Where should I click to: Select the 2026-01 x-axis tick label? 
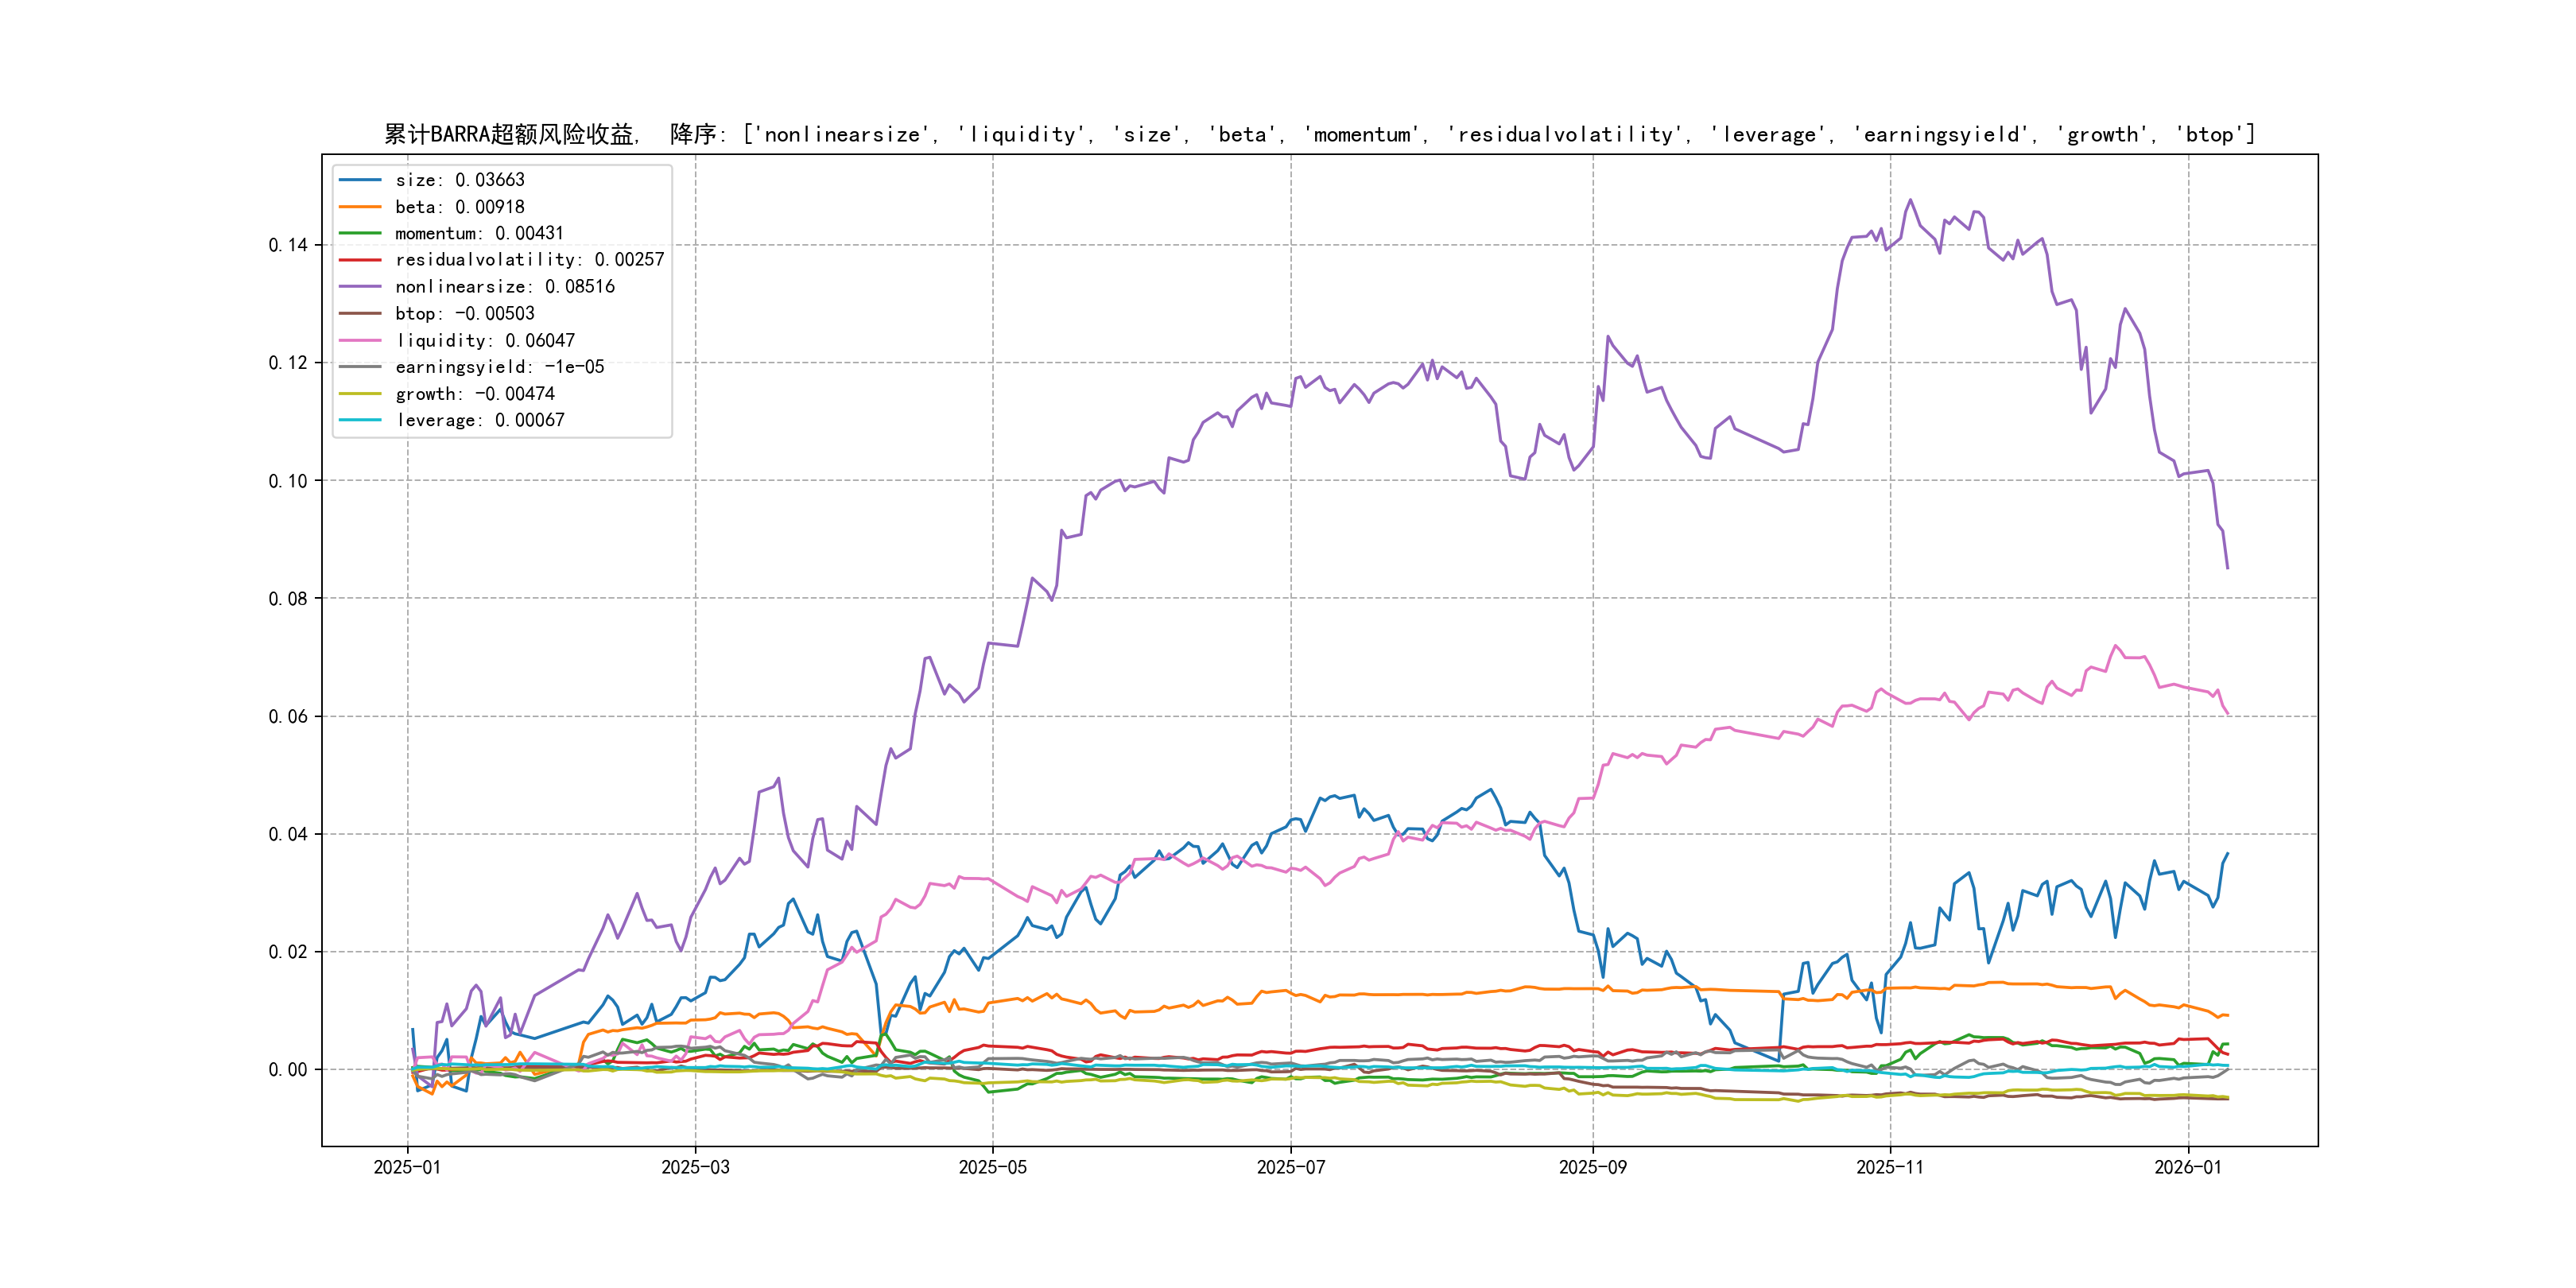pos(2187,1168)
